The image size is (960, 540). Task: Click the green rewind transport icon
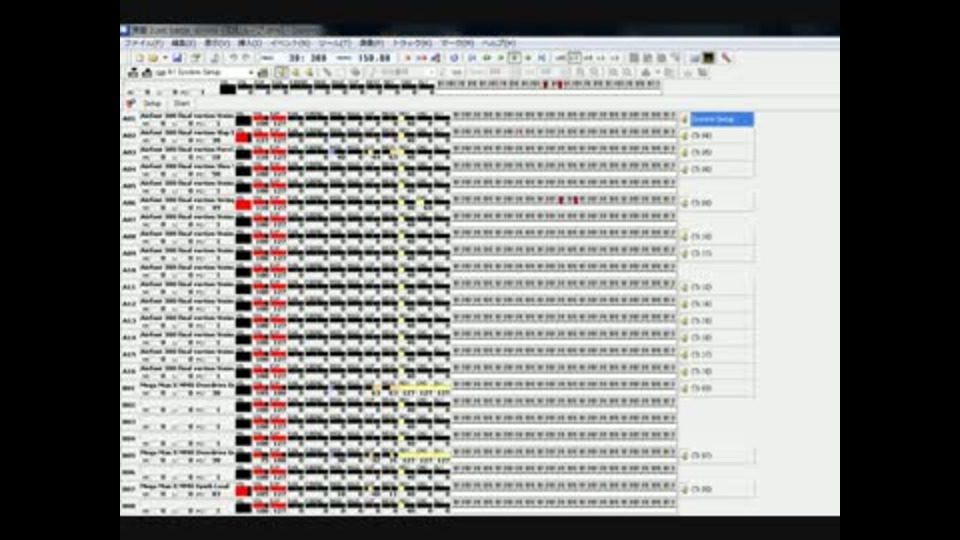click(486, 58)
